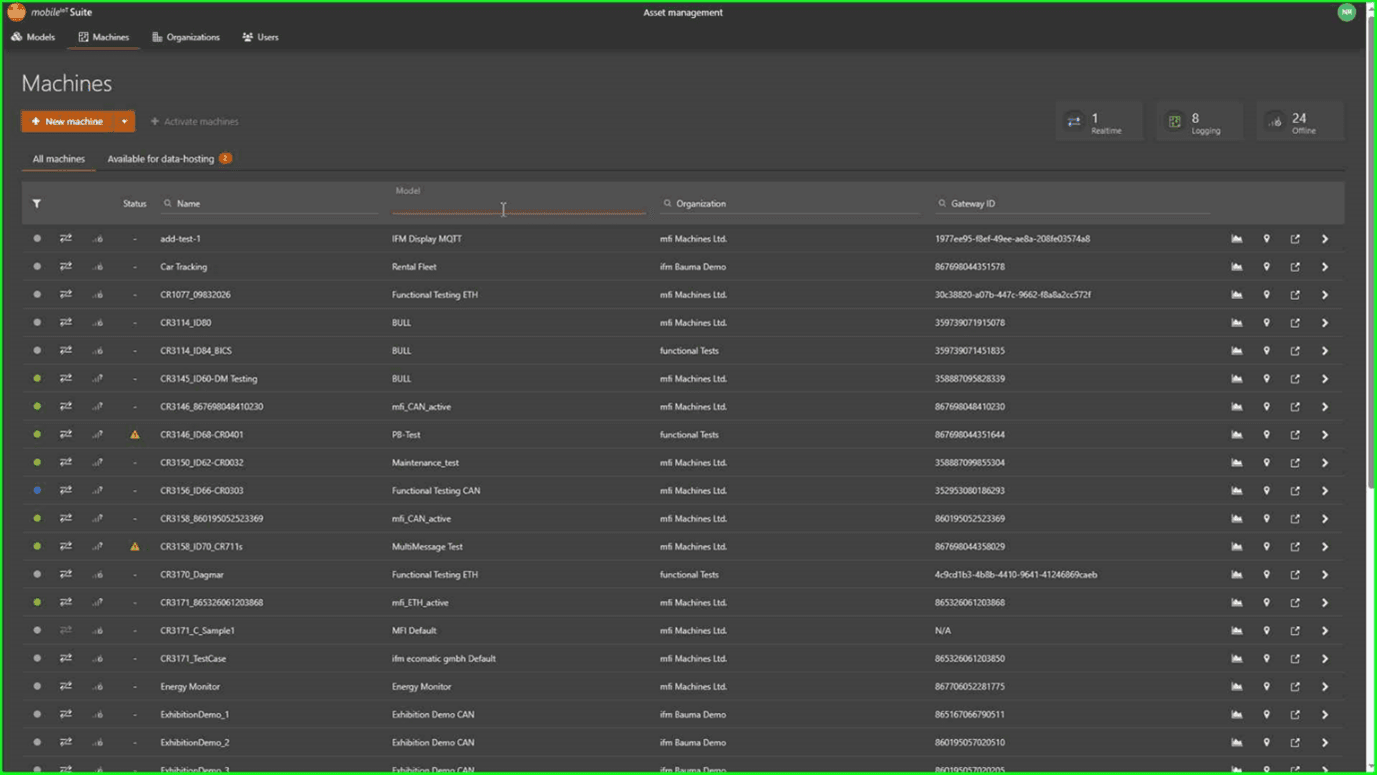Open add-test-1 in external window
Image resolution: width=1377 pixels, height=775 pixels.
point(1295,239)
